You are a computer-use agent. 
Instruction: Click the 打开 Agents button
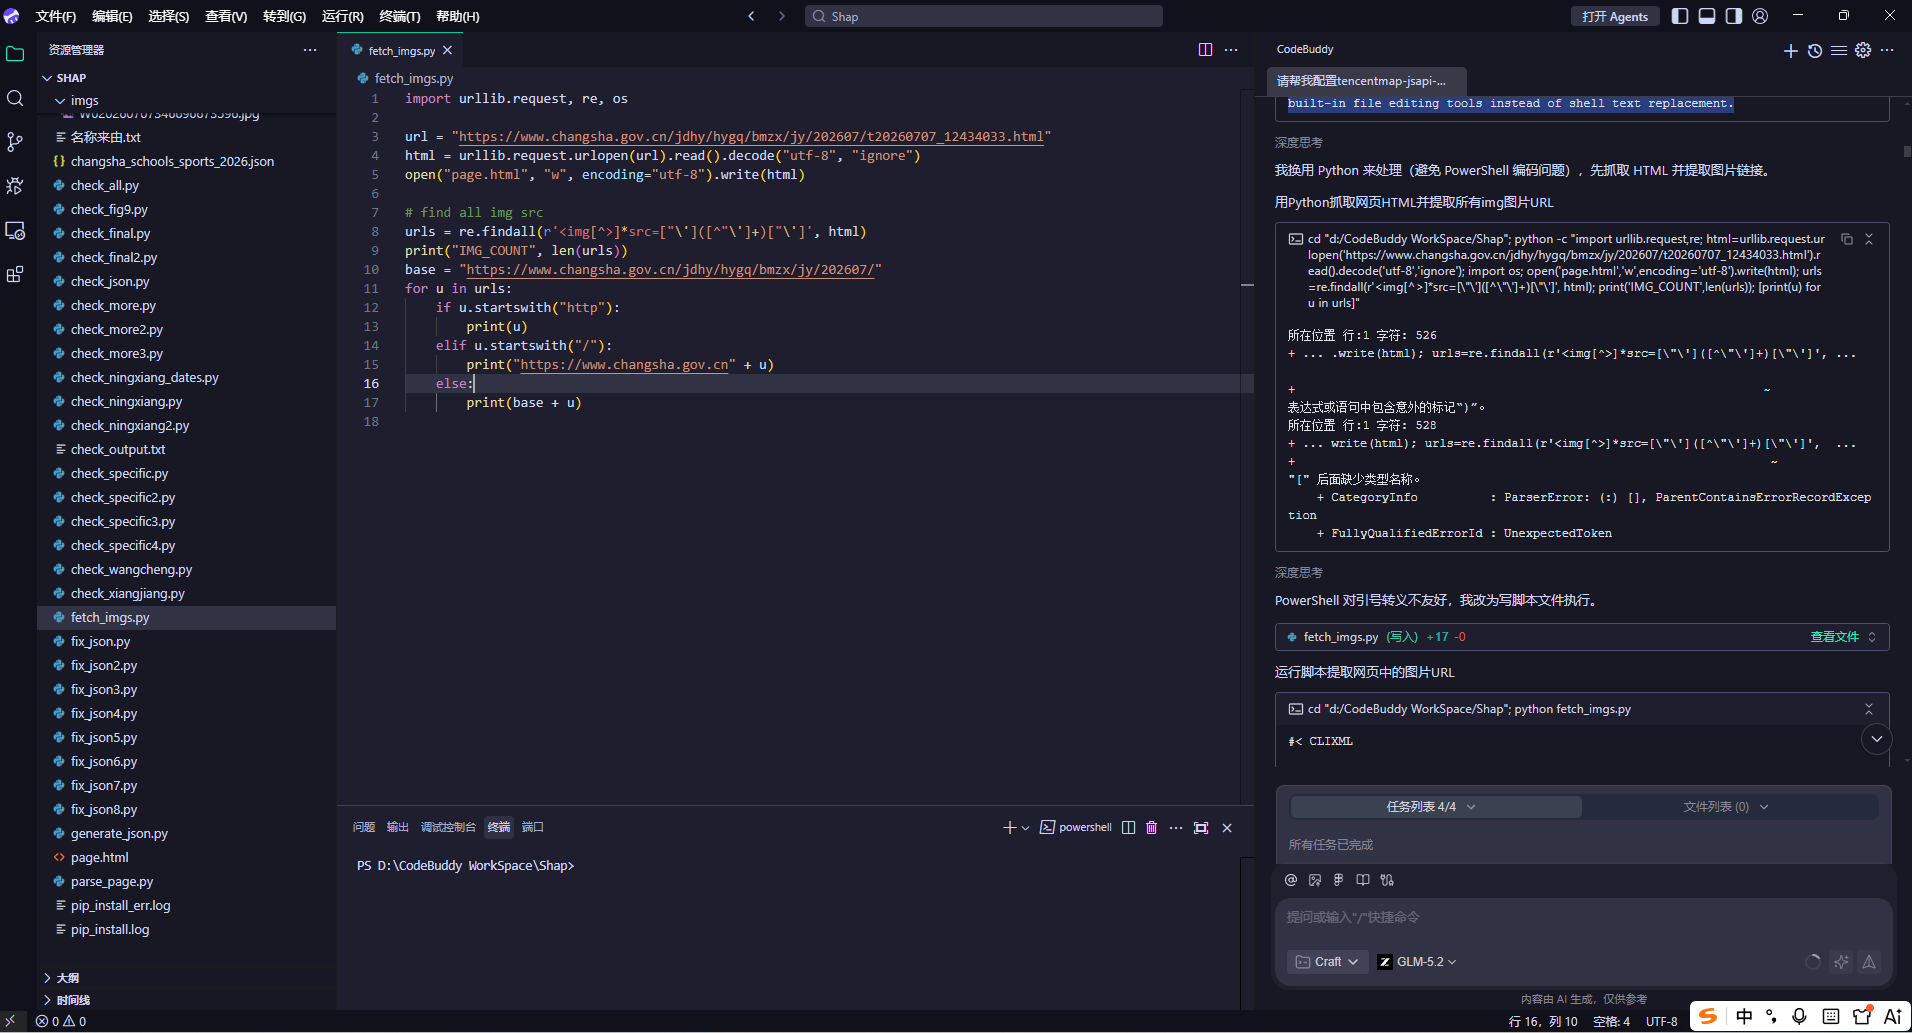[x=1615, y=16]
